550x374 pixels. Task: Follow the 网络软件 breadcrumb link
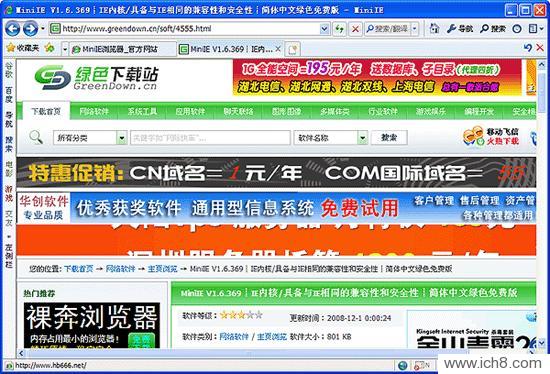click(120, 269)
